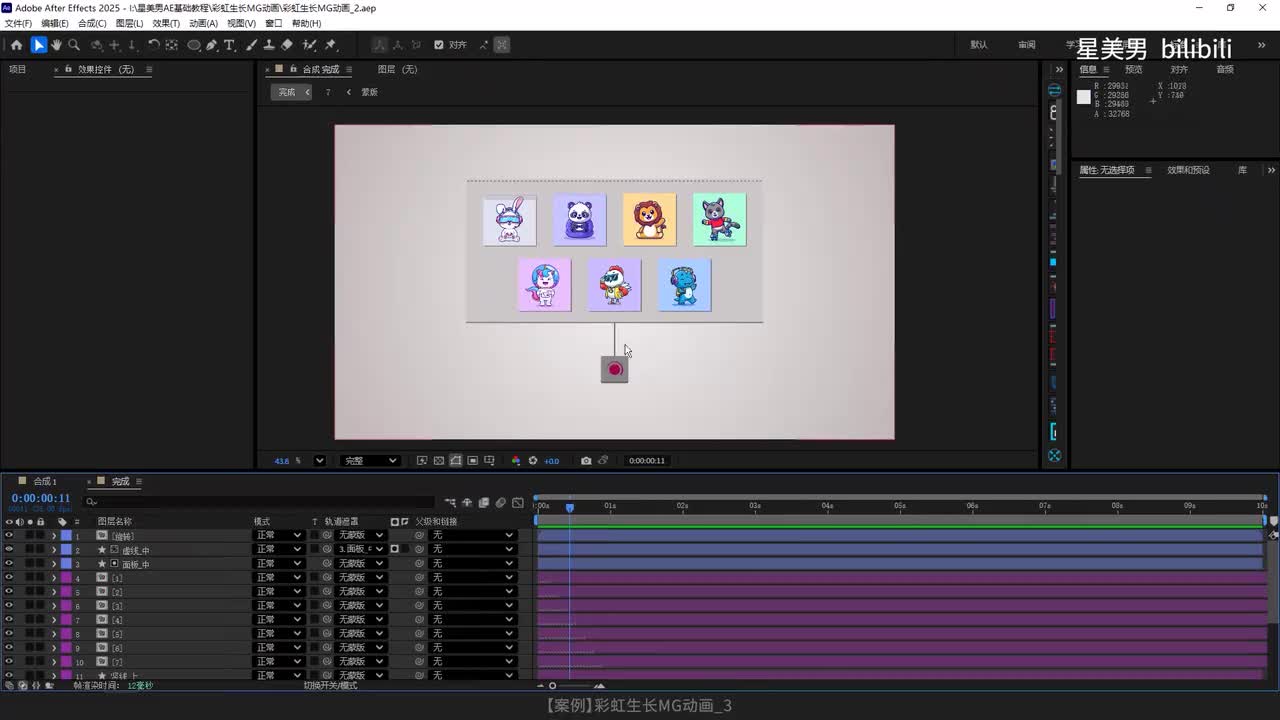Select the Hand tool
This screenshot has width=1280, height=720.
tap(56, 45)
